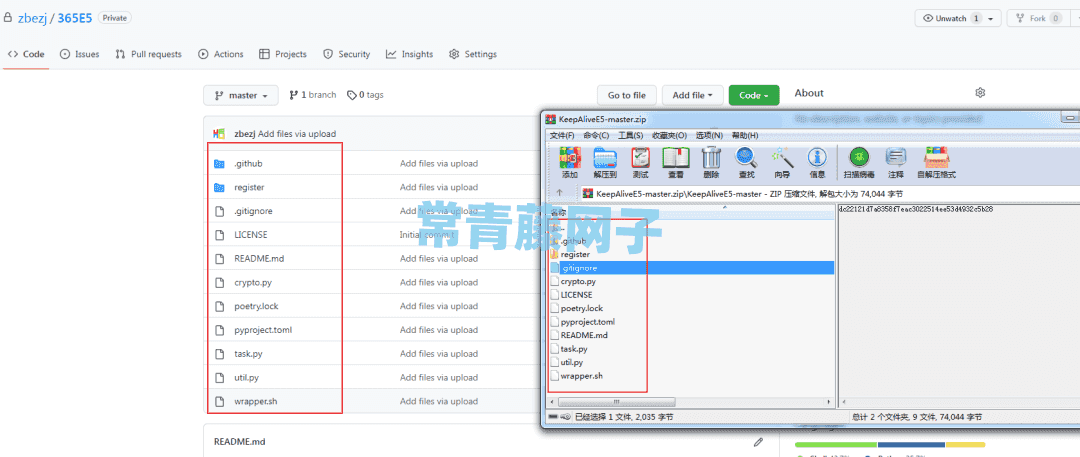The width and height of the screenshot is (1080, 457).
Task: Edit README.md using the pencil icon
Action: [758, 442]
